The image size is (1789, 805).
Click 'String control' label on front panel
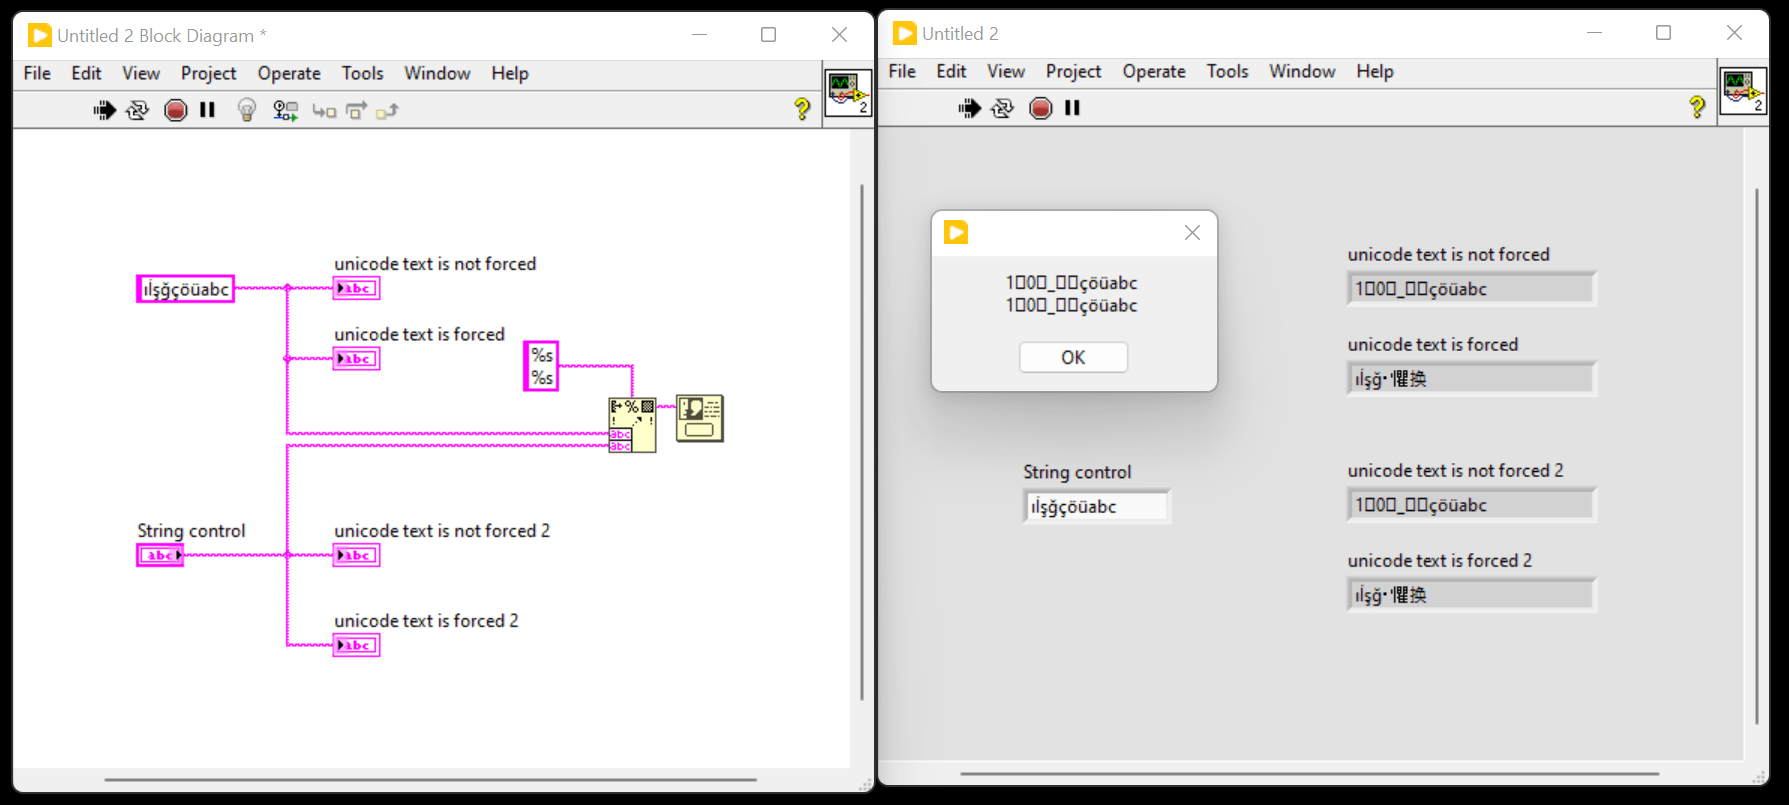point(1077,472)
